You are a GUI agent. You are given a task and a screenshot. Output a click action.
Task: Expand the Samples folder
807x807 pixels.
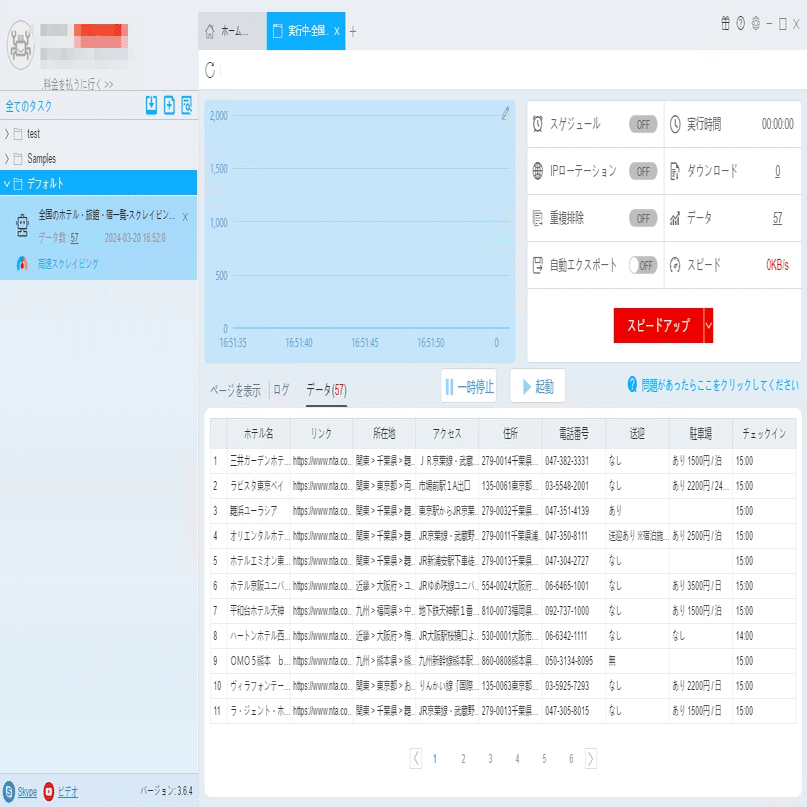point(7,159)
